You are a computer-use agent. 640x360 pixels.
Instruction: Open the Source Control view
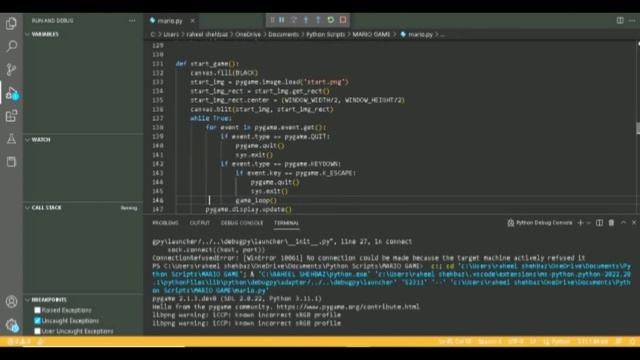pyautogui.click(x=11, y=69)
